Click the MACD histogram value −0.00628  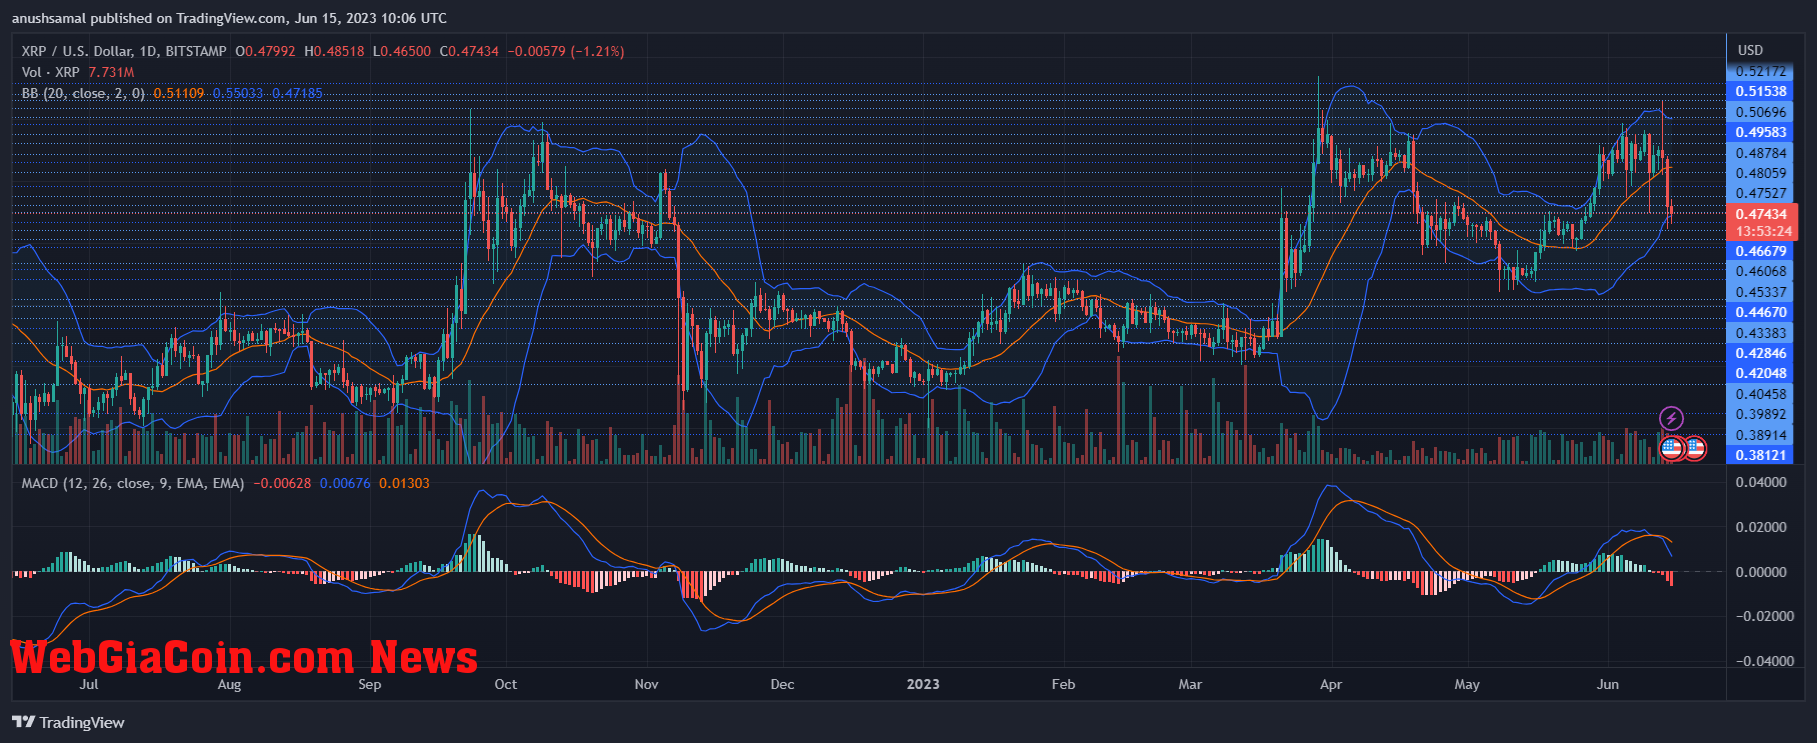click(282, 483)
